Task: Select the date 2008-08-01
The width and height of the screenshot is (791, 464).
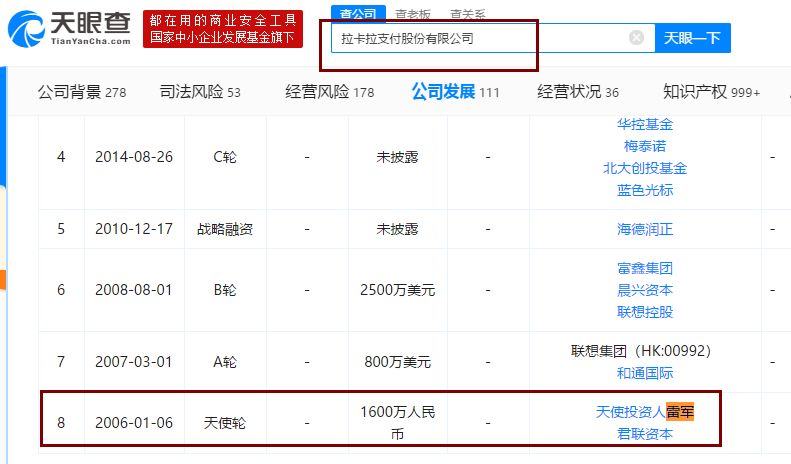Action: (134, 290)
